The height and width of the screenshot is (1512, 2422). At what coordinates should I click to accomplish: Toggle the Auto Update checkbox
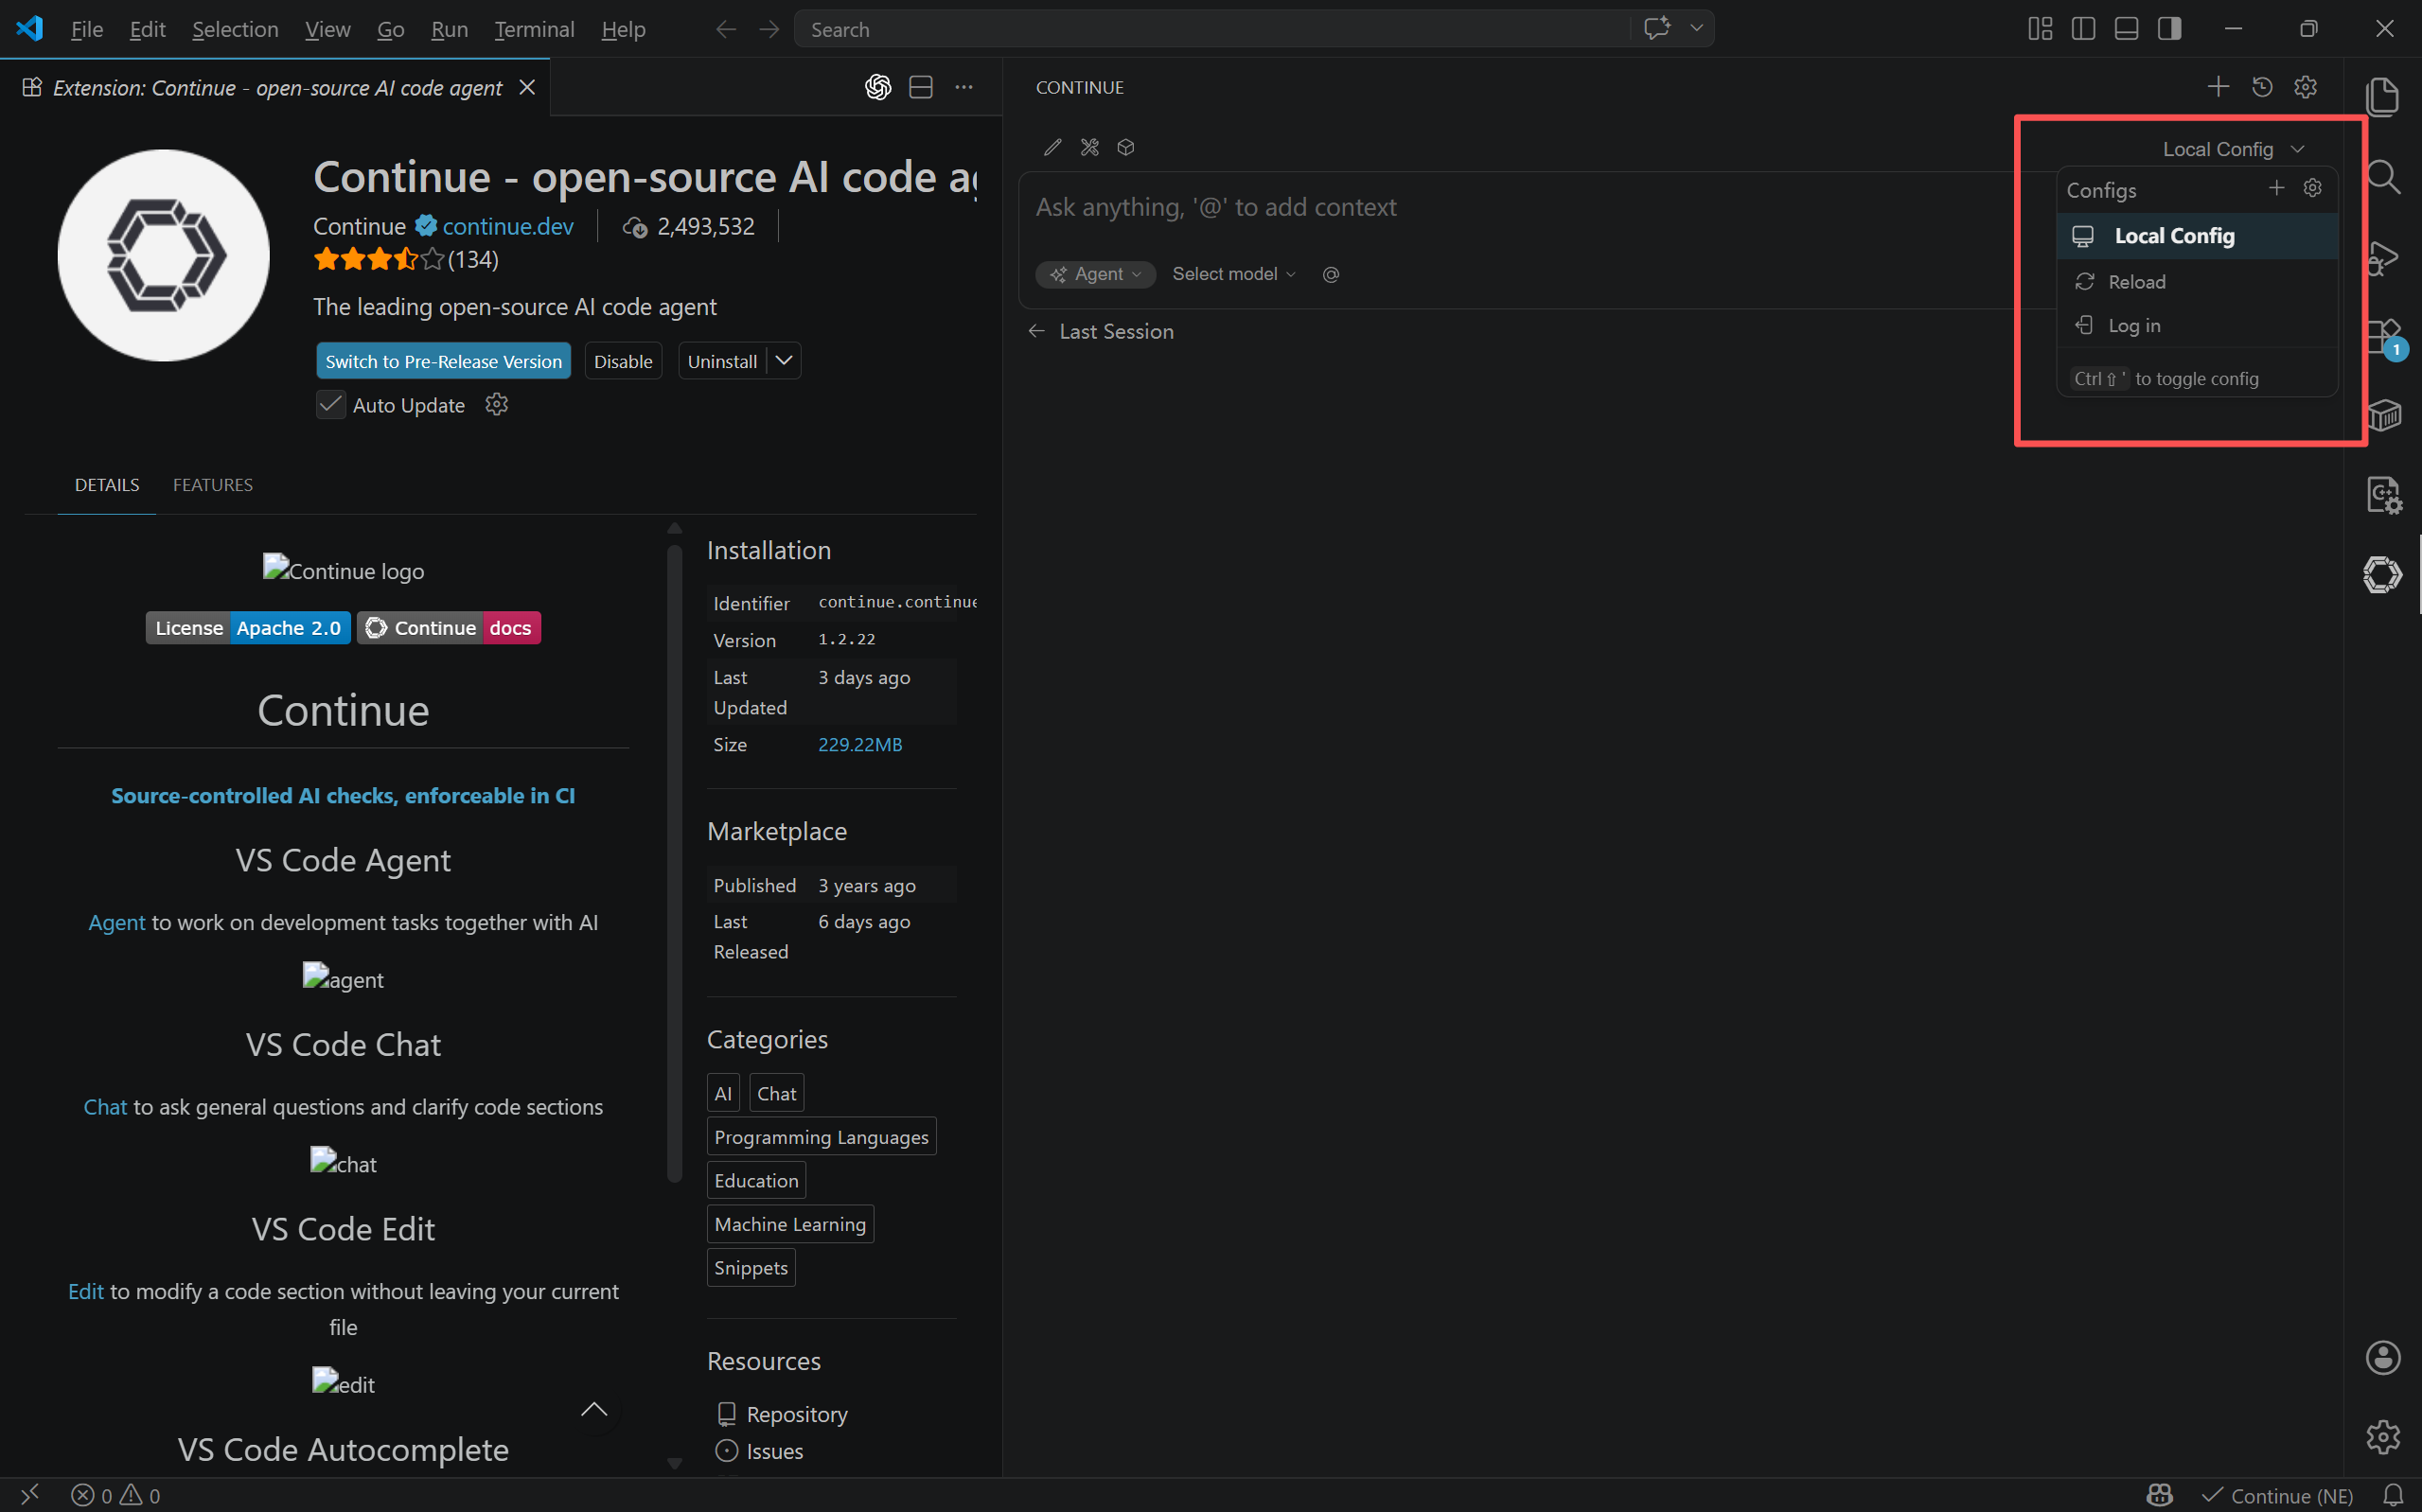point(330,405)
